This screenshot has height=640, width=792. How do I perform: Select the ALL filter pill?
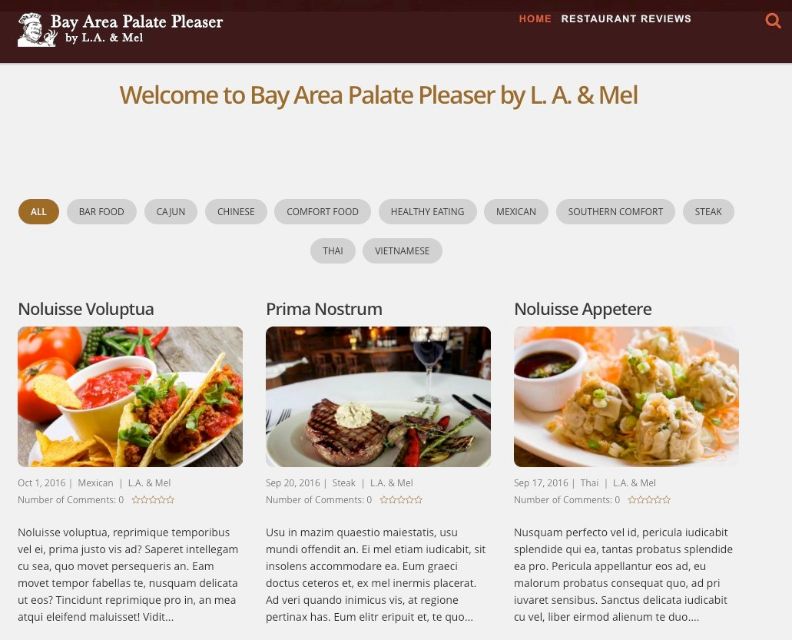(x=38, y=212)
